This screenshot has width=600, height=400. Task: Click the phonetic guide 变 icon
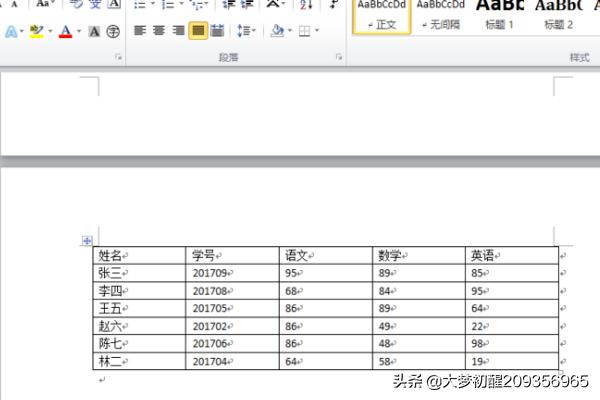pyautogui.click(x=95, y=4)
